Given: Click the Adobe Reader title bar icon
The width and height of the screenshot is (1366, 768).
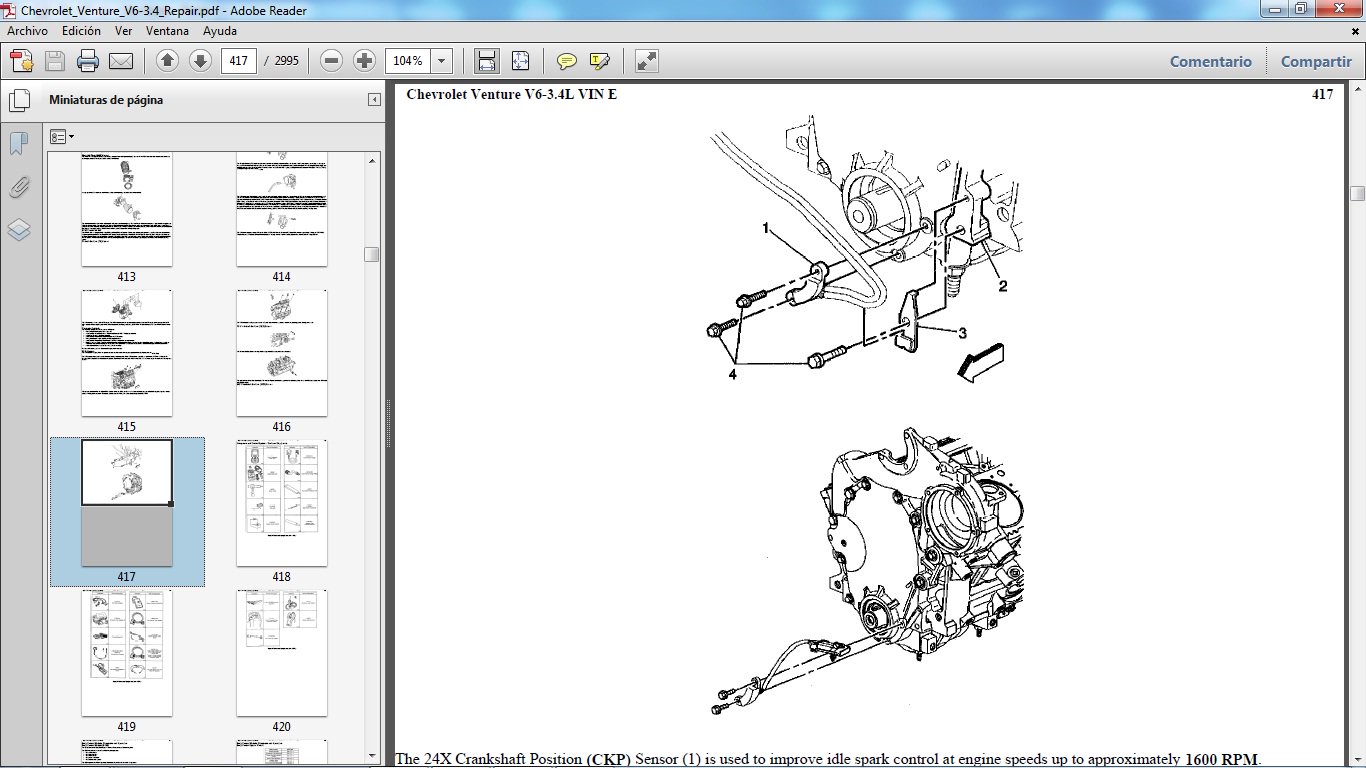Looking at the screenshot, I should tap(11, 10).
